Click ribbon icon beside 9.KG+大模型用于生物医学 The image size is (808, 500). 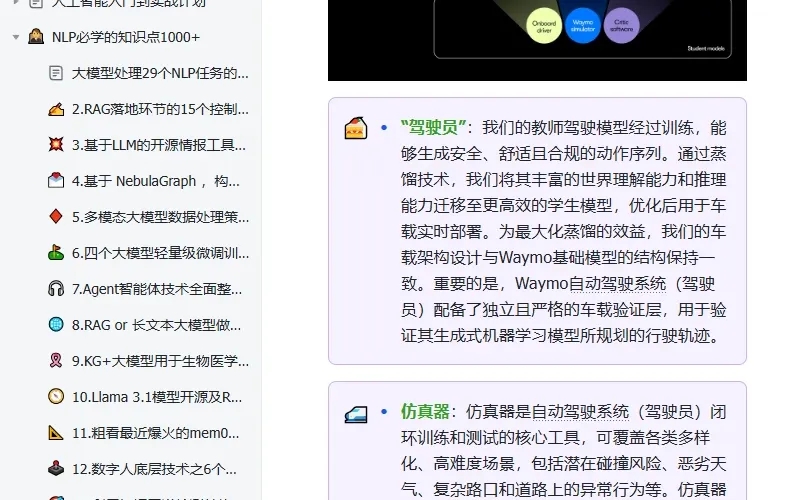(56, 360)
